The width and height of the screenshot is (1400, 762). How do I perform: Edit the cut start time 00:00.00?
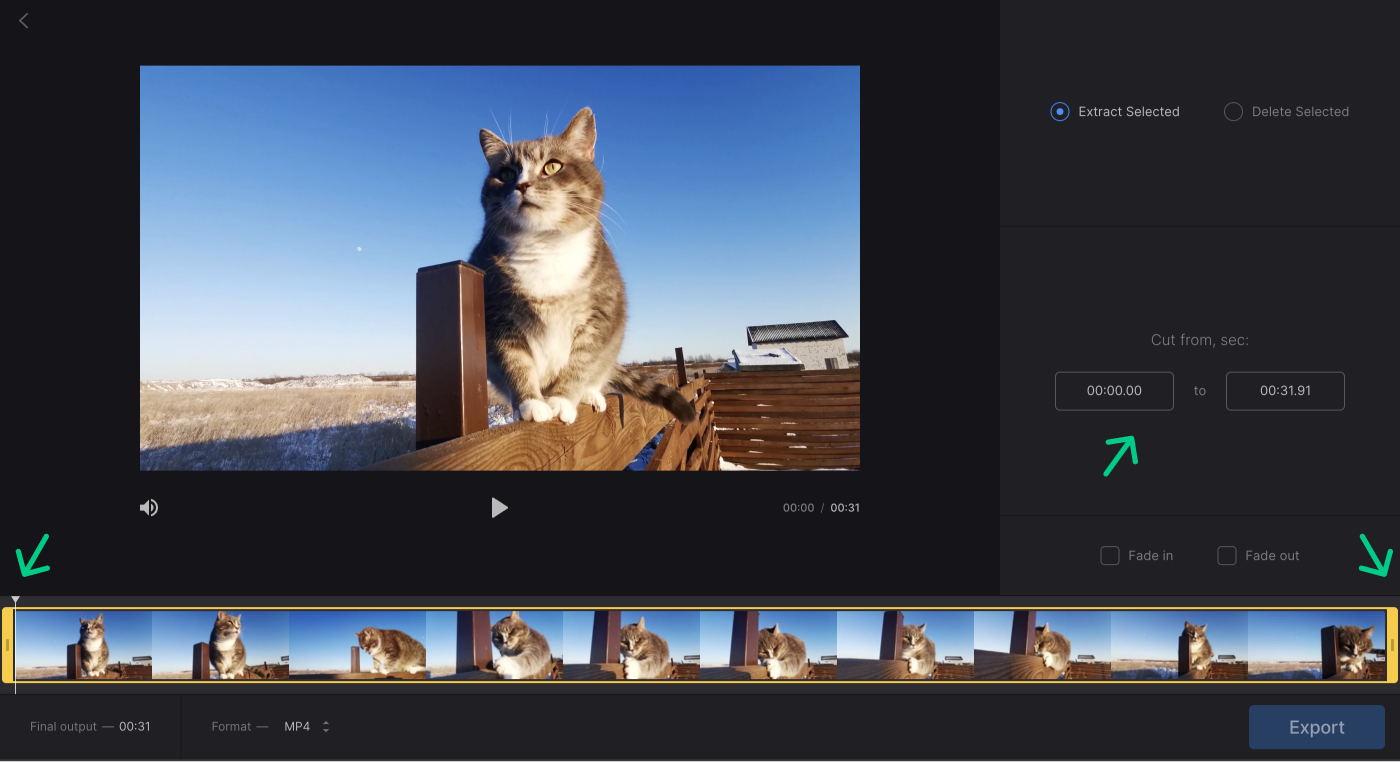[1114, 391]
